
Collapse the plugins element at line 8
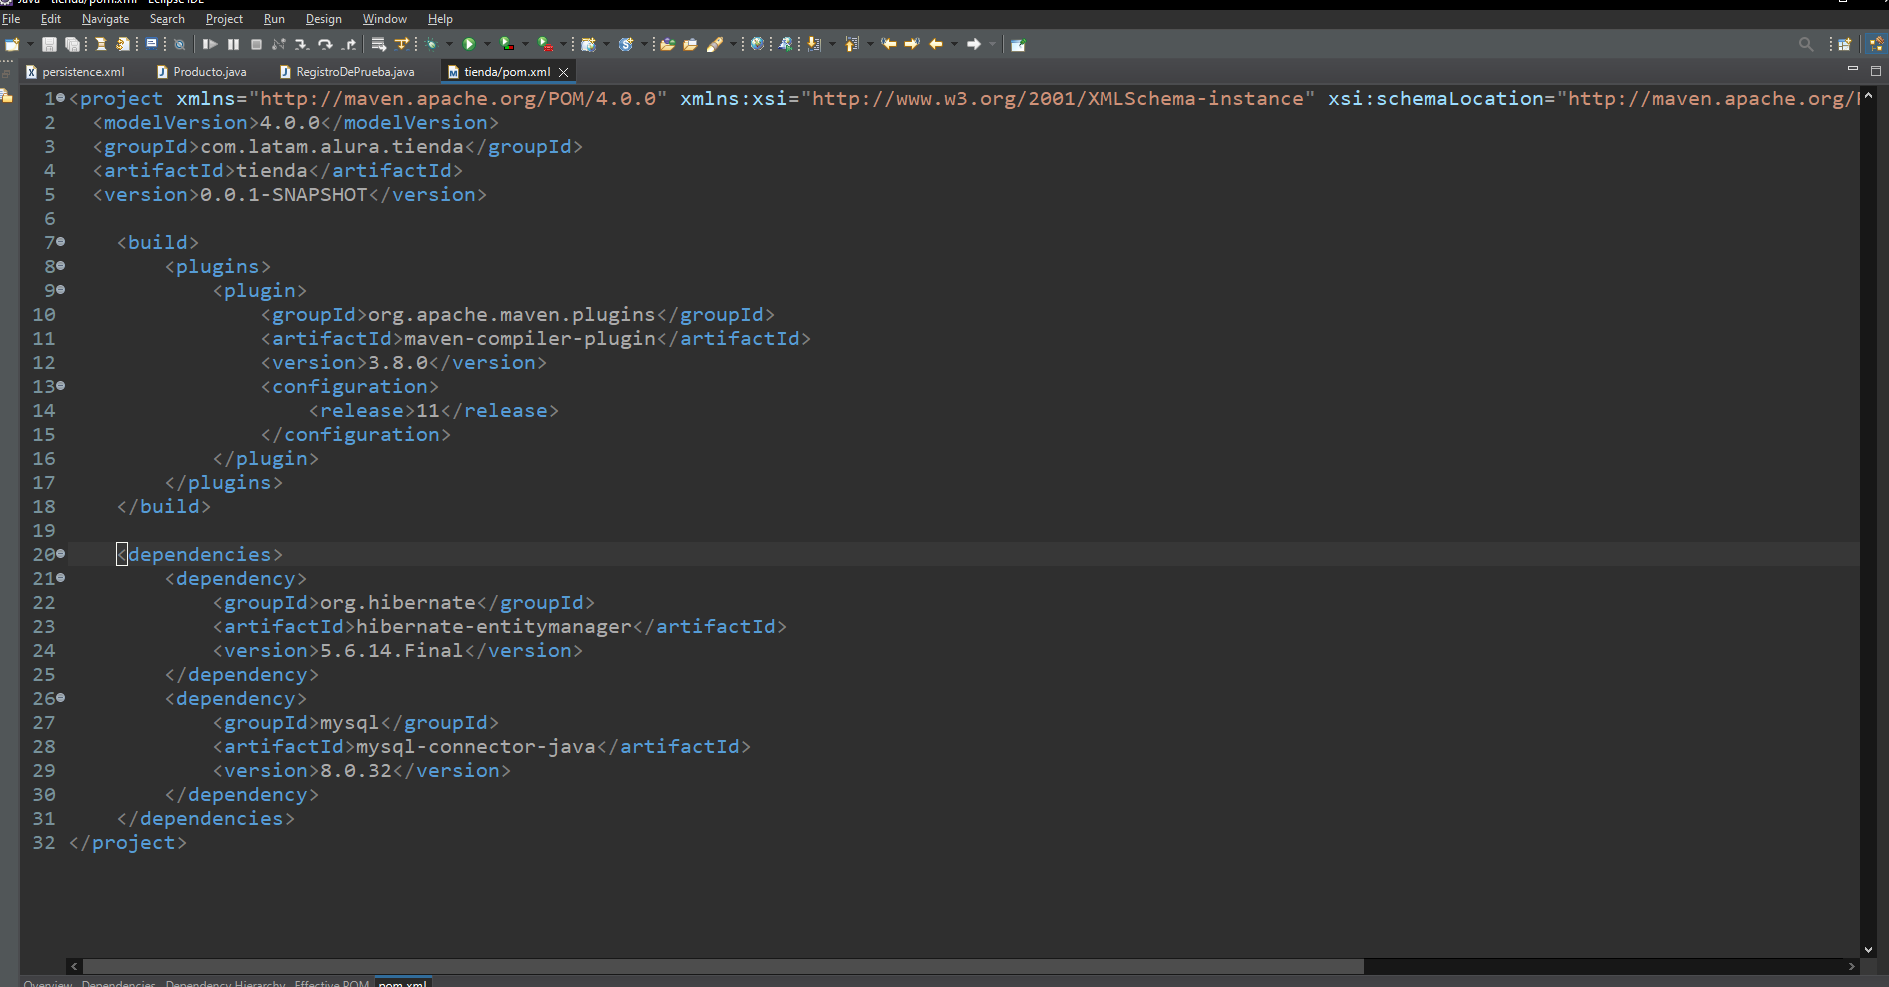(x=61, y=265)
